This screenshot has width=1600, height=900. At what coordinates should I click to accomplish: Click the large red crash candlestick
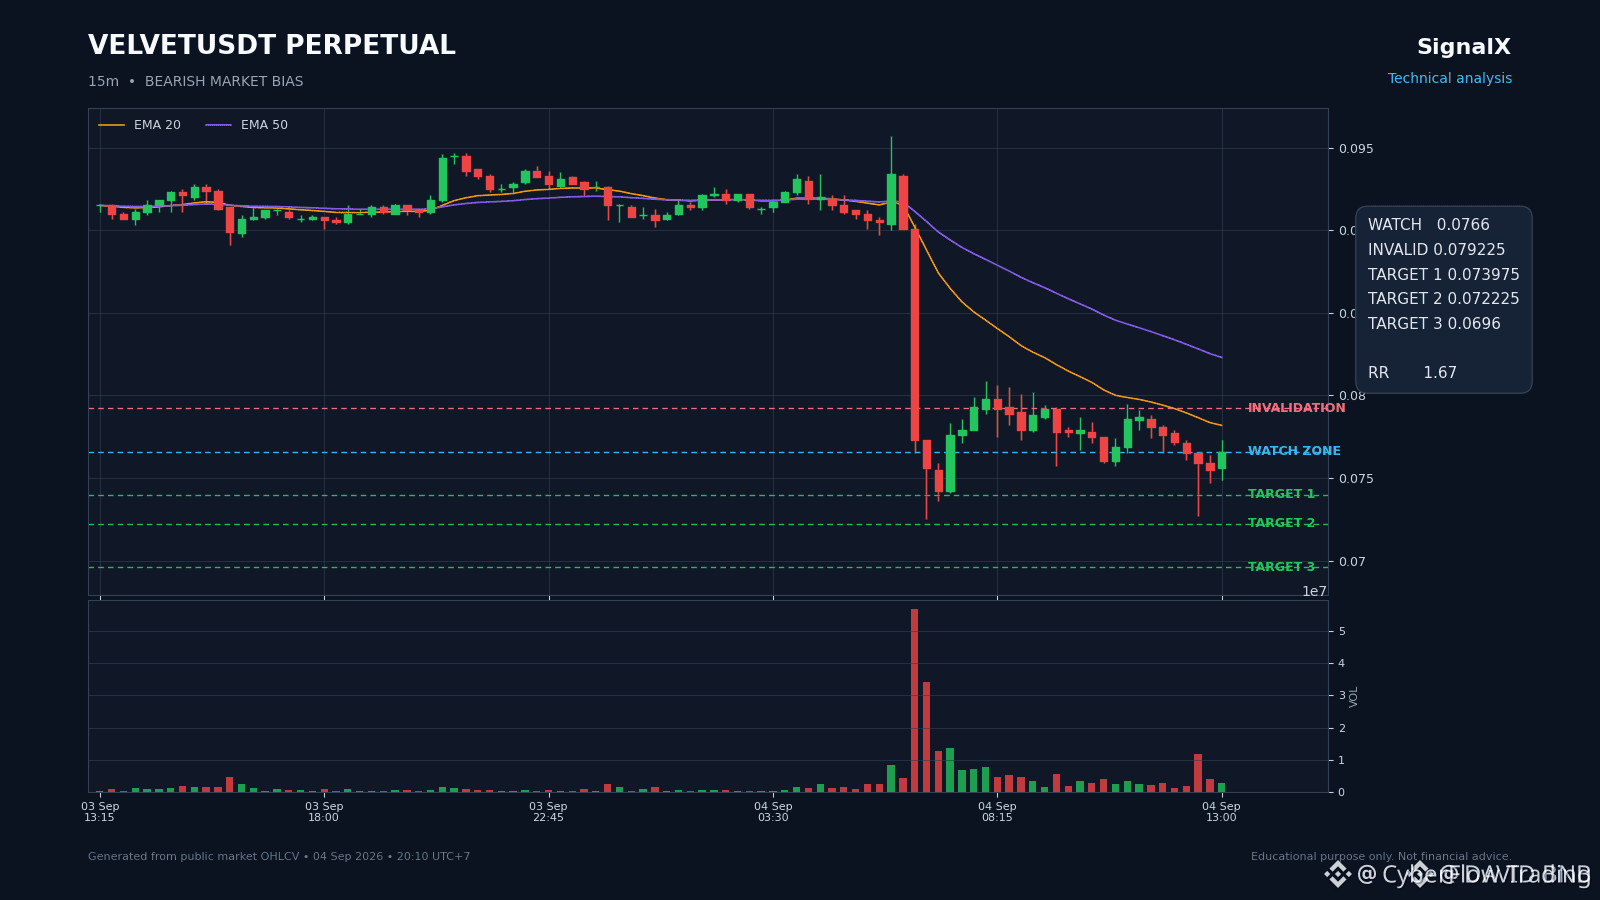tap(915, 335)
